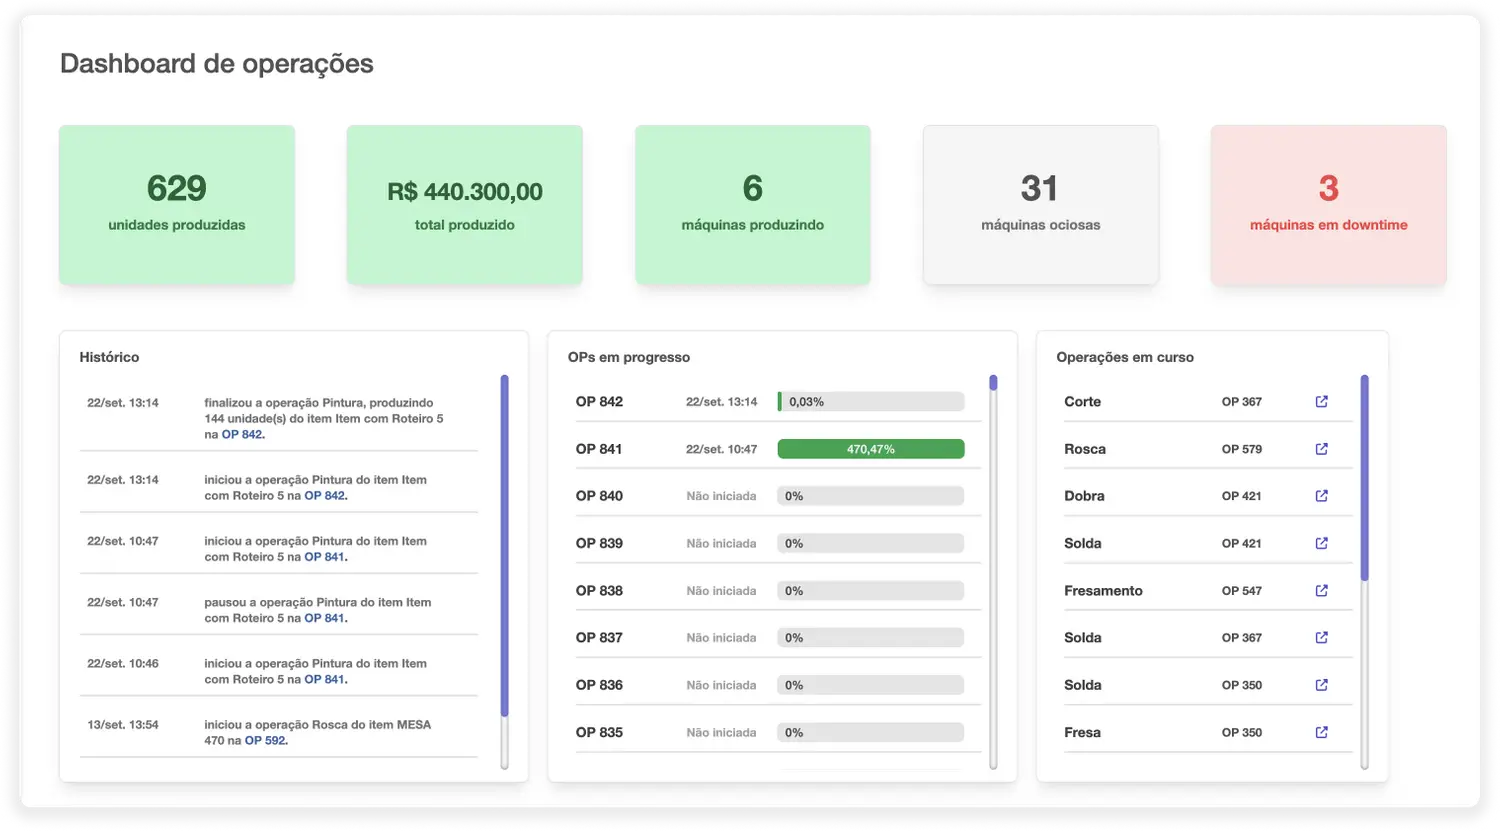Open Fresamento OP 547 with its link icon

coord(1321,591)
